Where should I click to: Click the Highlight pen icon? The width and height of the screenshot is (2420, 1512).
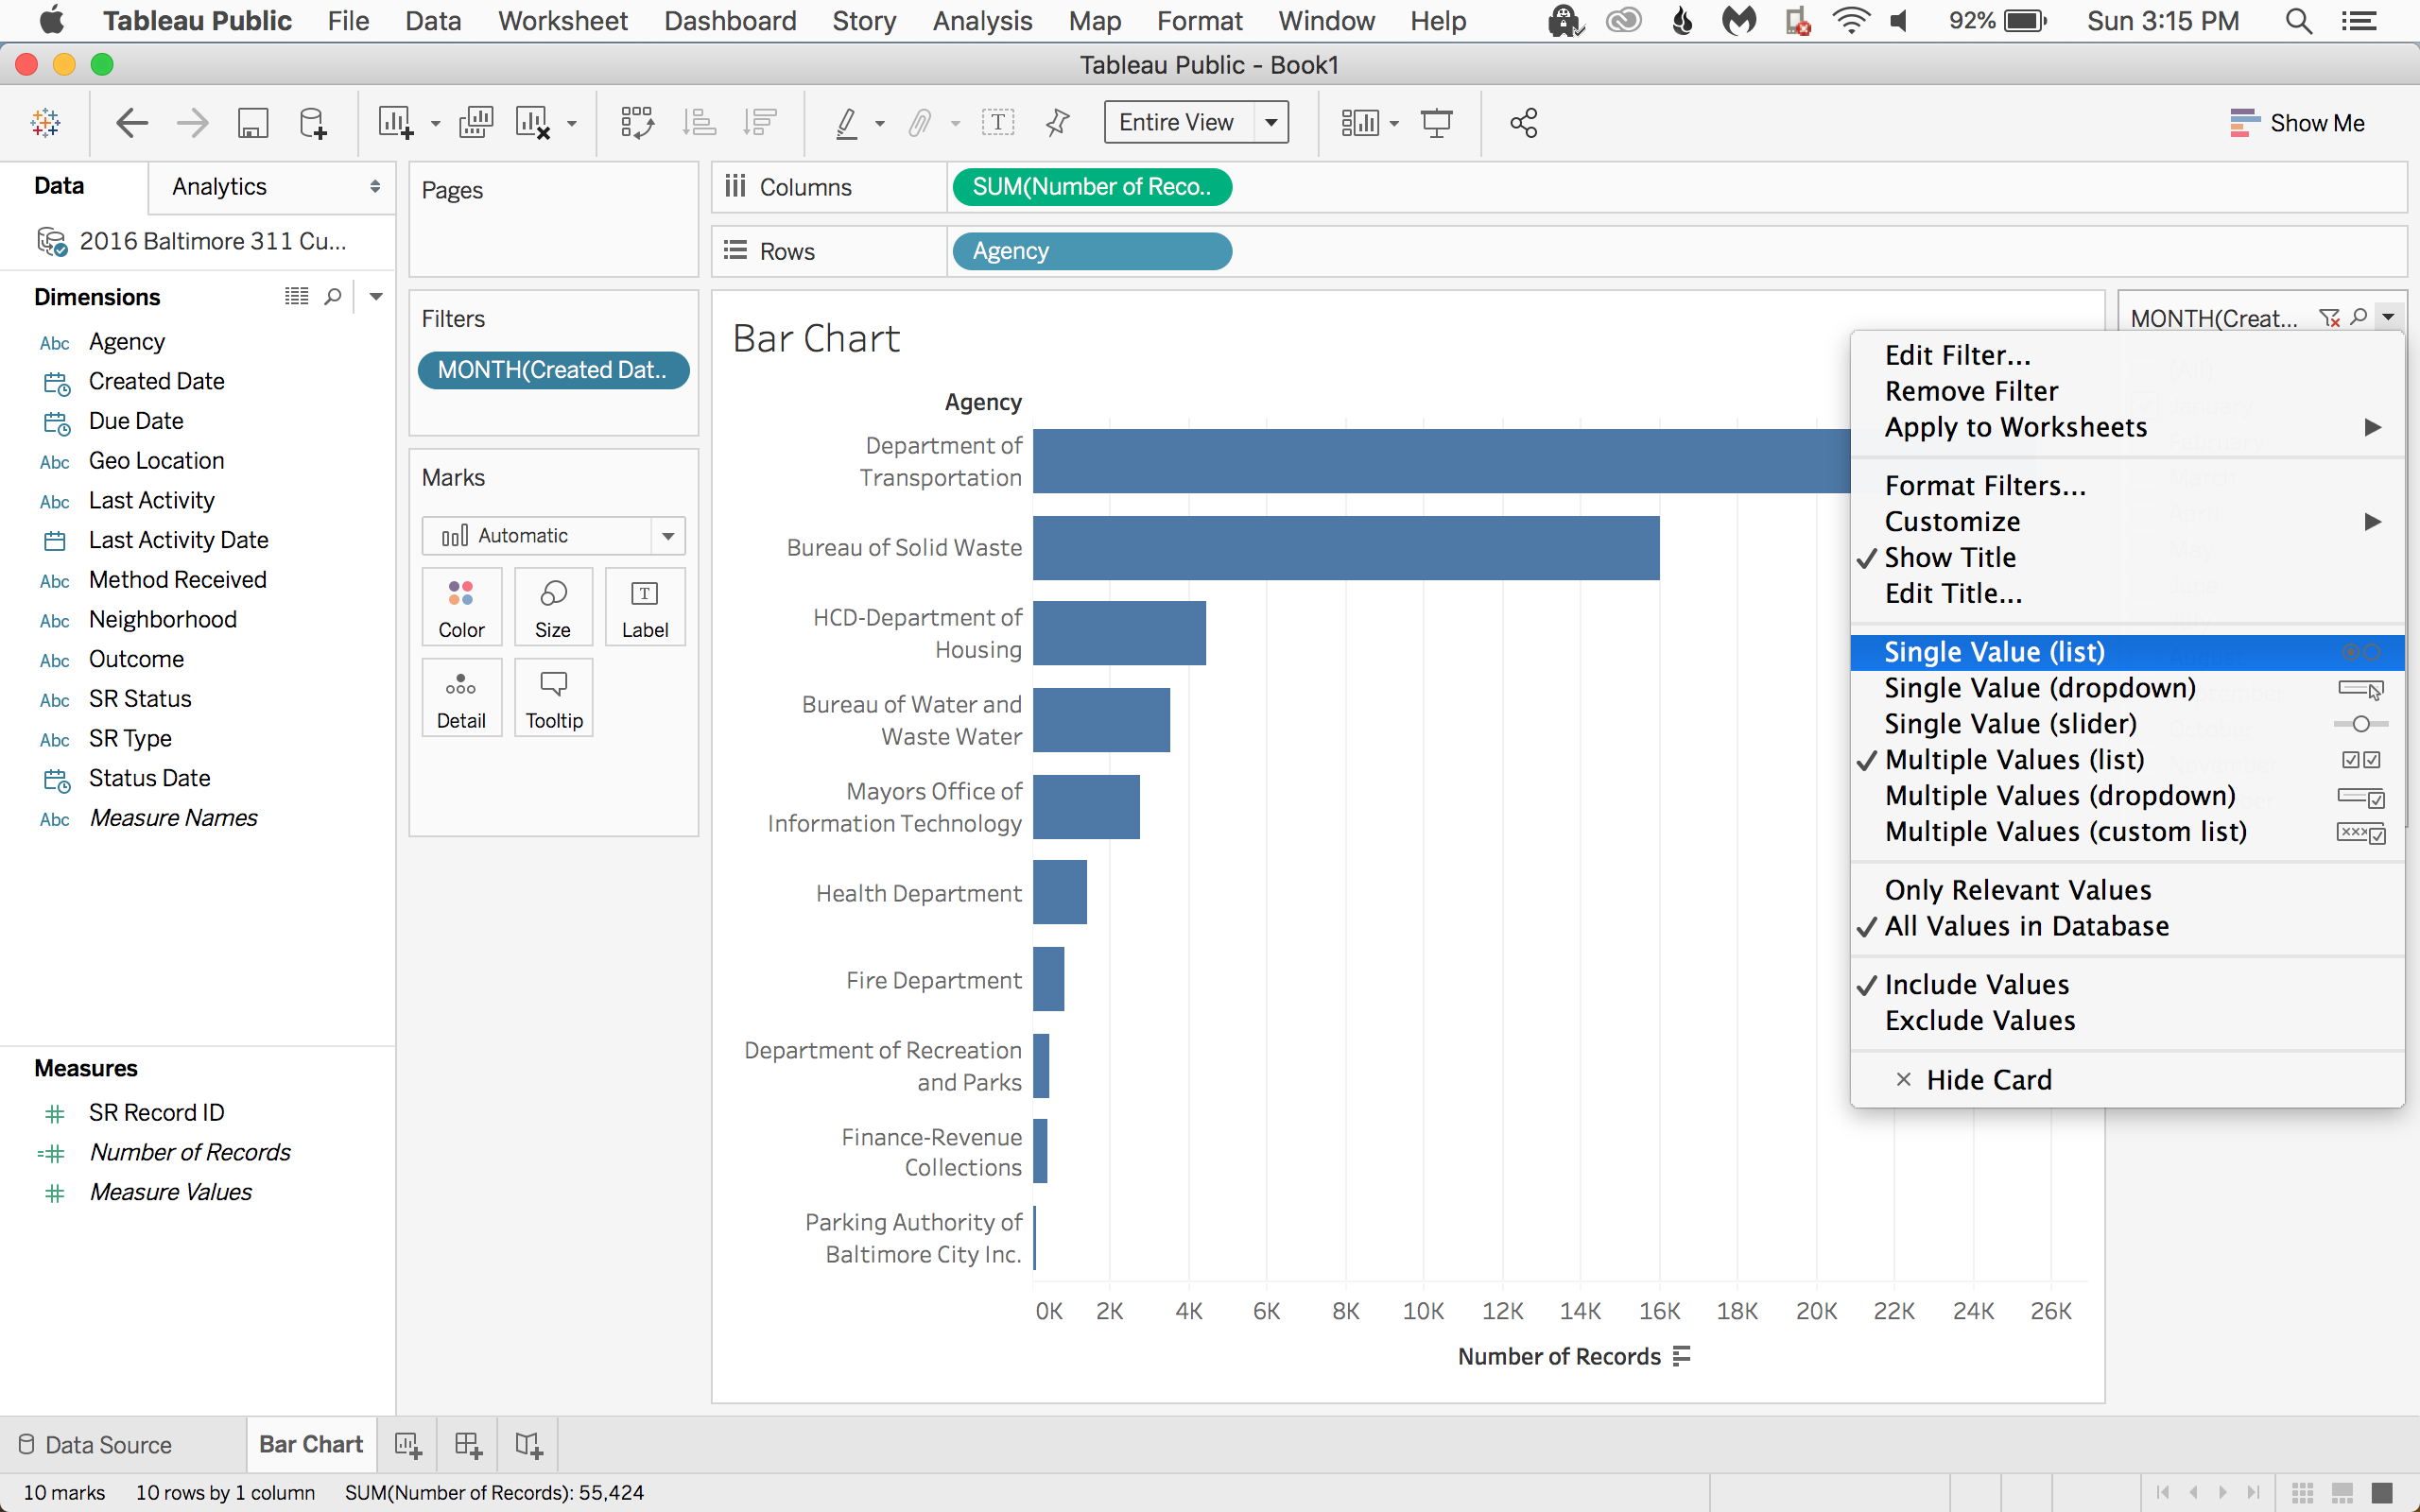[x=846, y=123]
